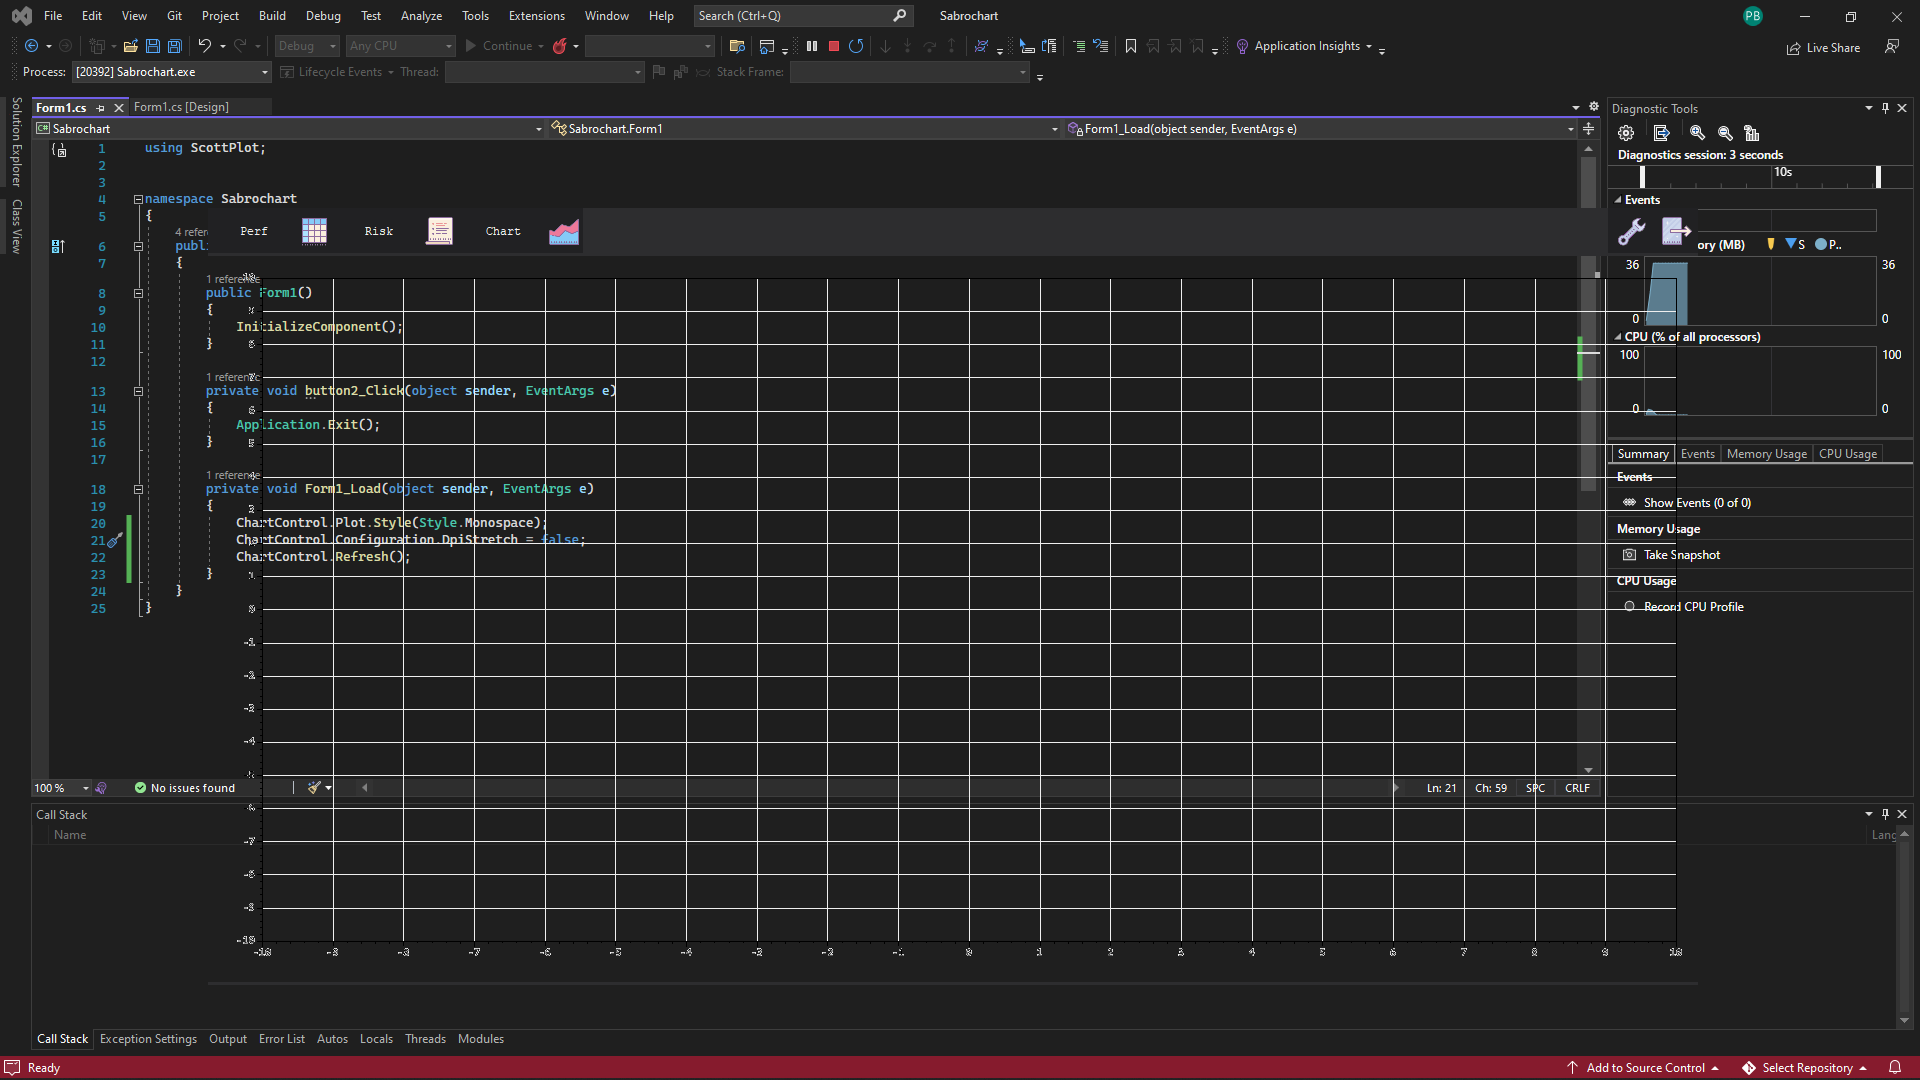The width and height of the screenshot is (1920, 1080).
Task: Switch to the Memory Usage tab
Action: pos(1766,454)
